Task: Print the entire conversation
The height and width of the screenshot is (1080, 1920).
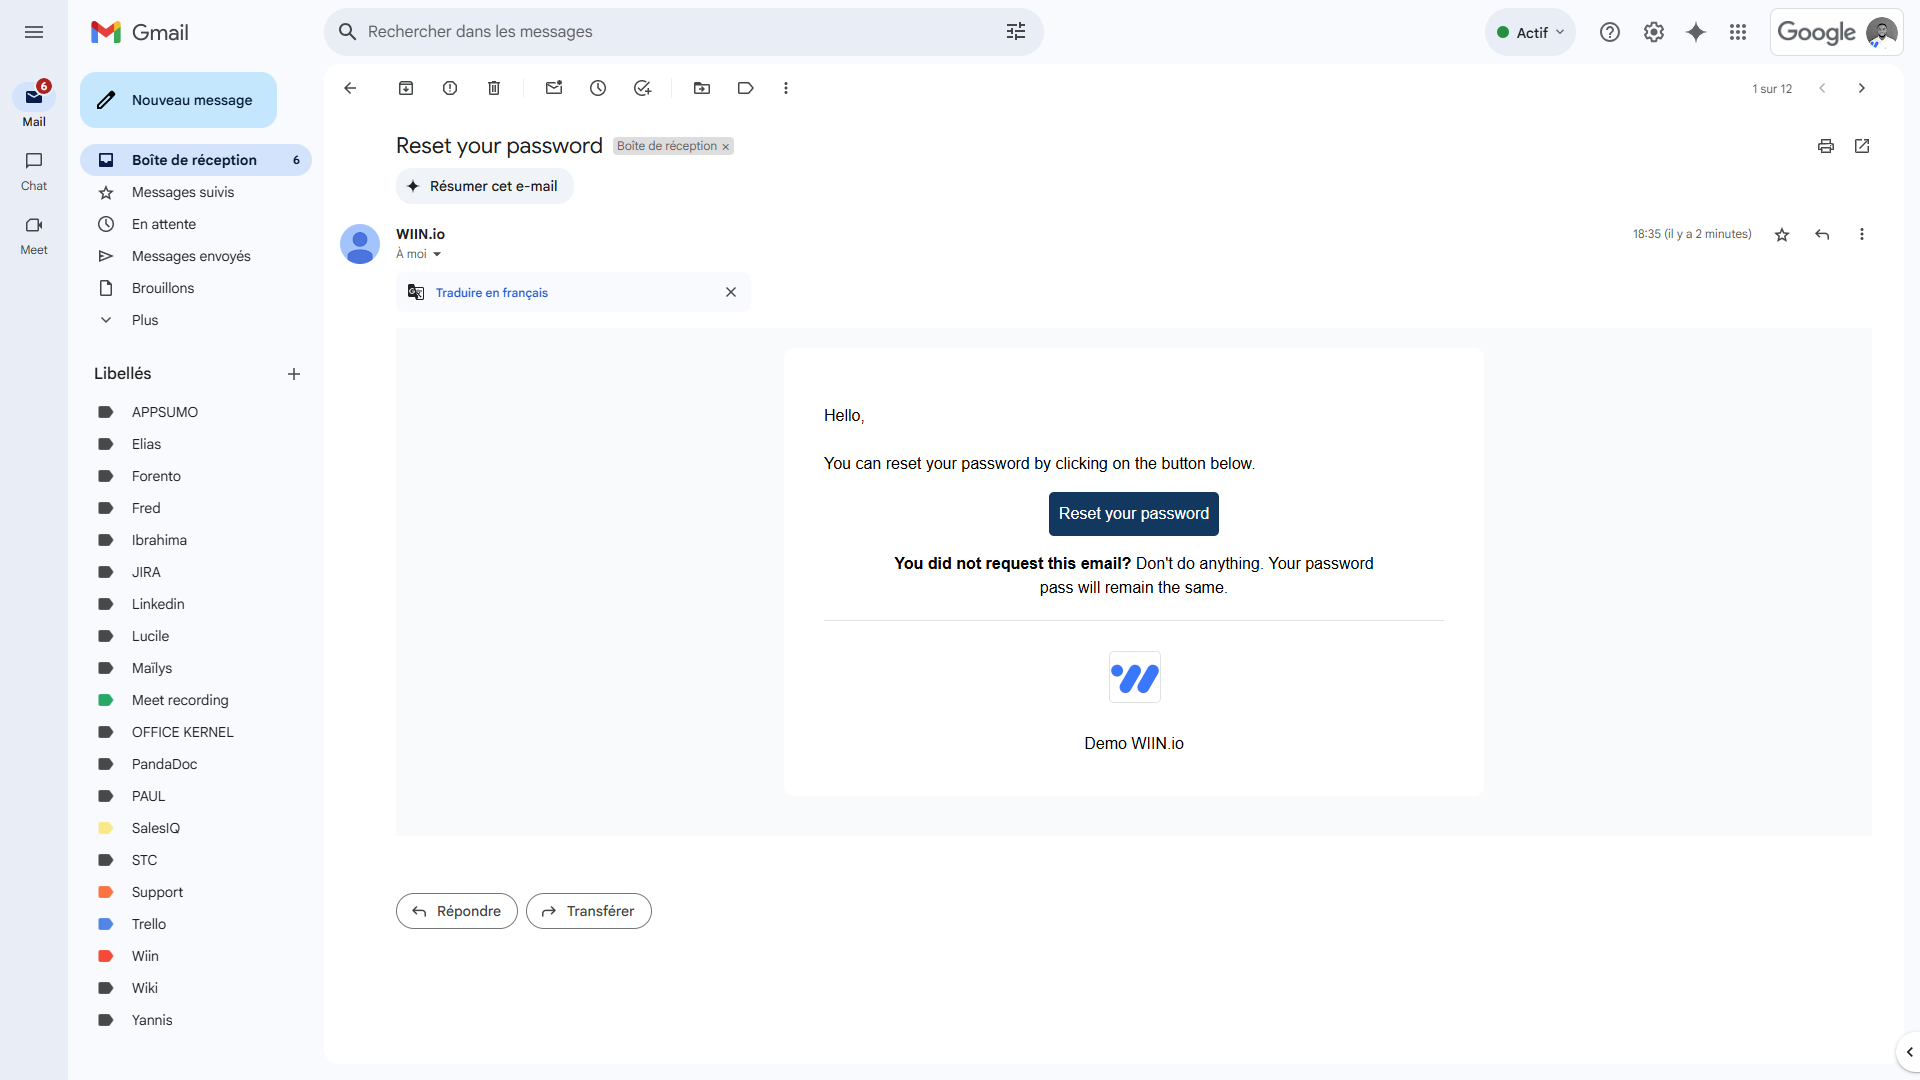Action: pyautogui.click(x=1826, y=146)
